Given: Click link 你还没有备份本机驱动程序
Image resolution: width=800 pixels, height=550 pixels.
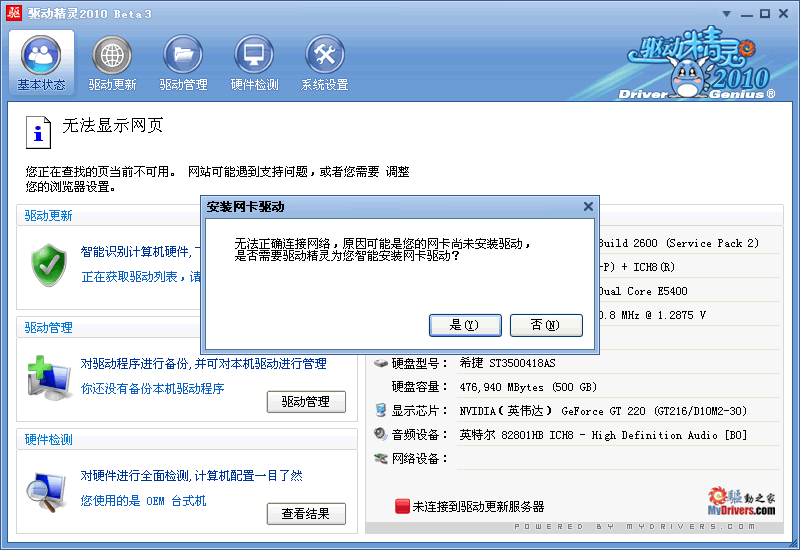Looking at the screenshot, I should [153, 389].
